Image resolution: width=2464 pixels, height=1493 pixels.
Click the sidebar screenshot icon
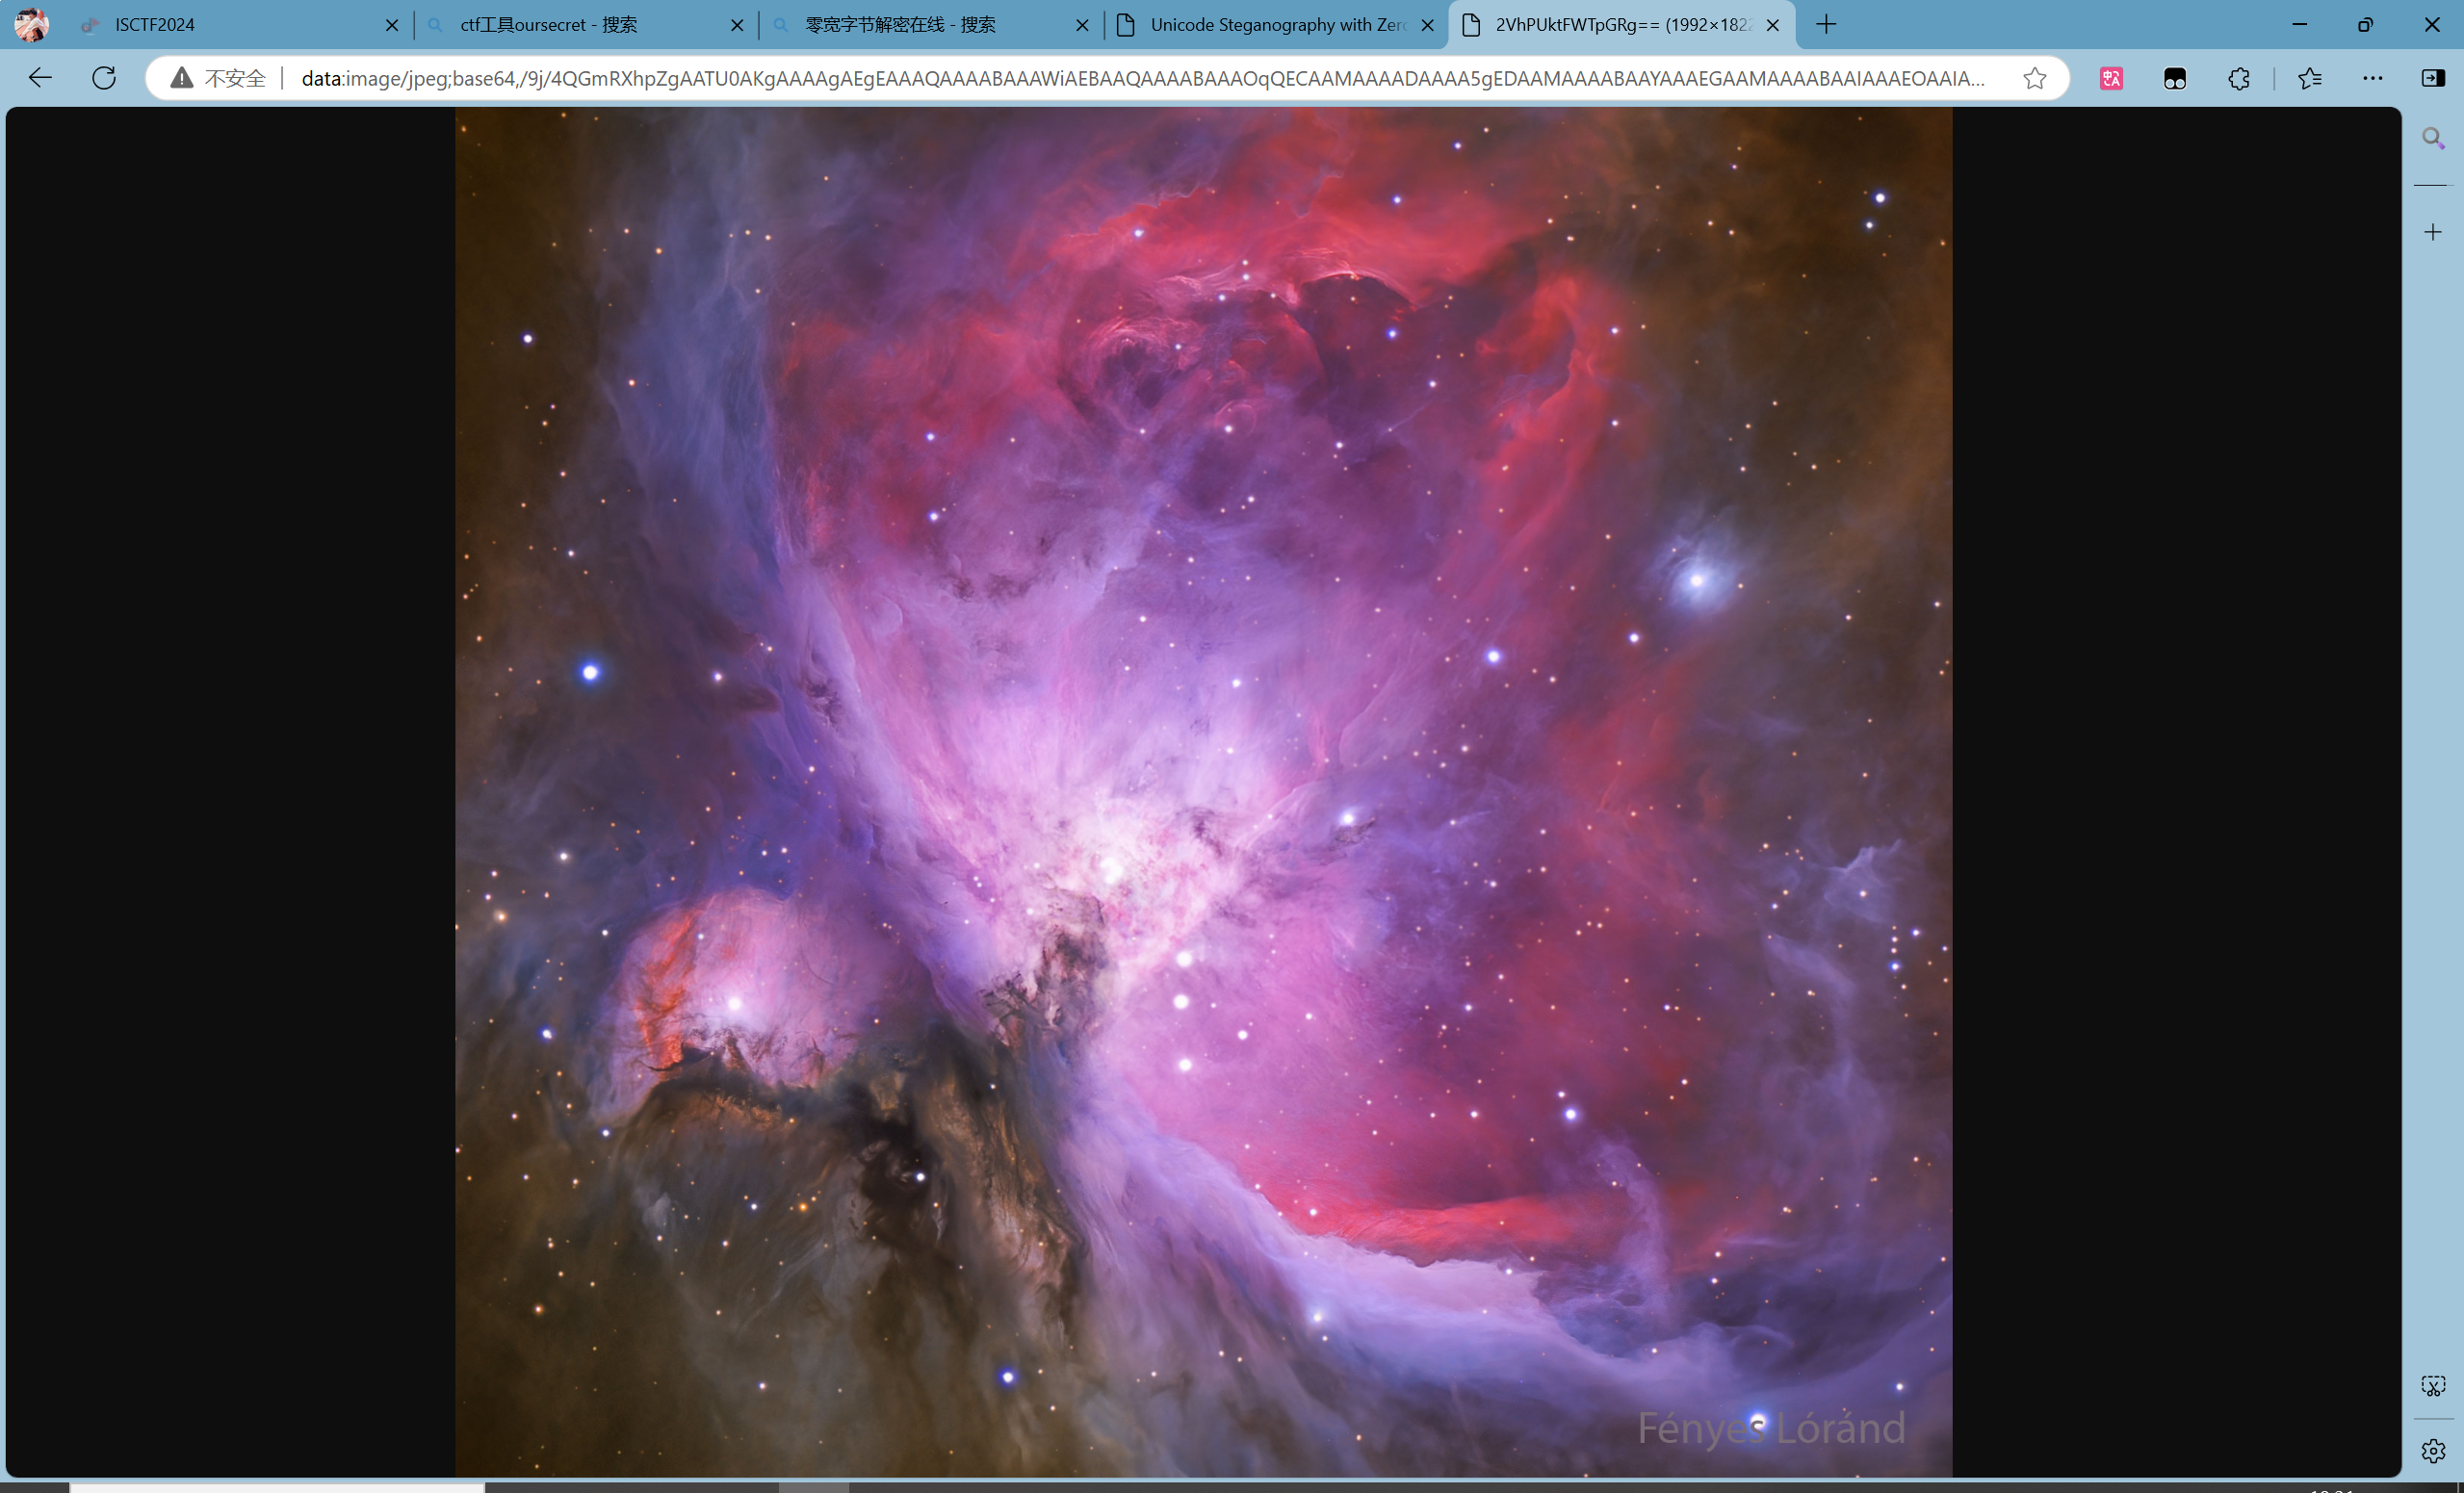pyautogui.click(x=2433, y=1386)
